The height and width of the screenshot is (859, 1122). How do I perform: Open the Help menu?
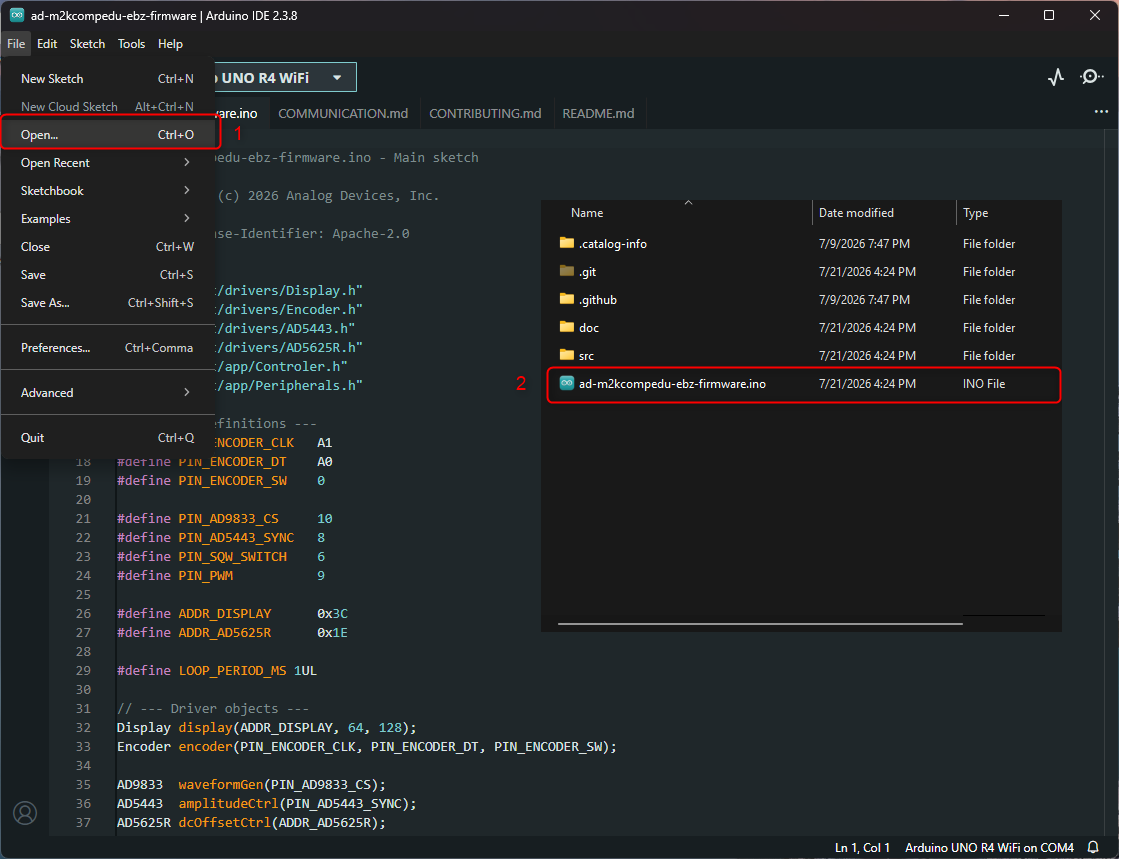[170, 44]
